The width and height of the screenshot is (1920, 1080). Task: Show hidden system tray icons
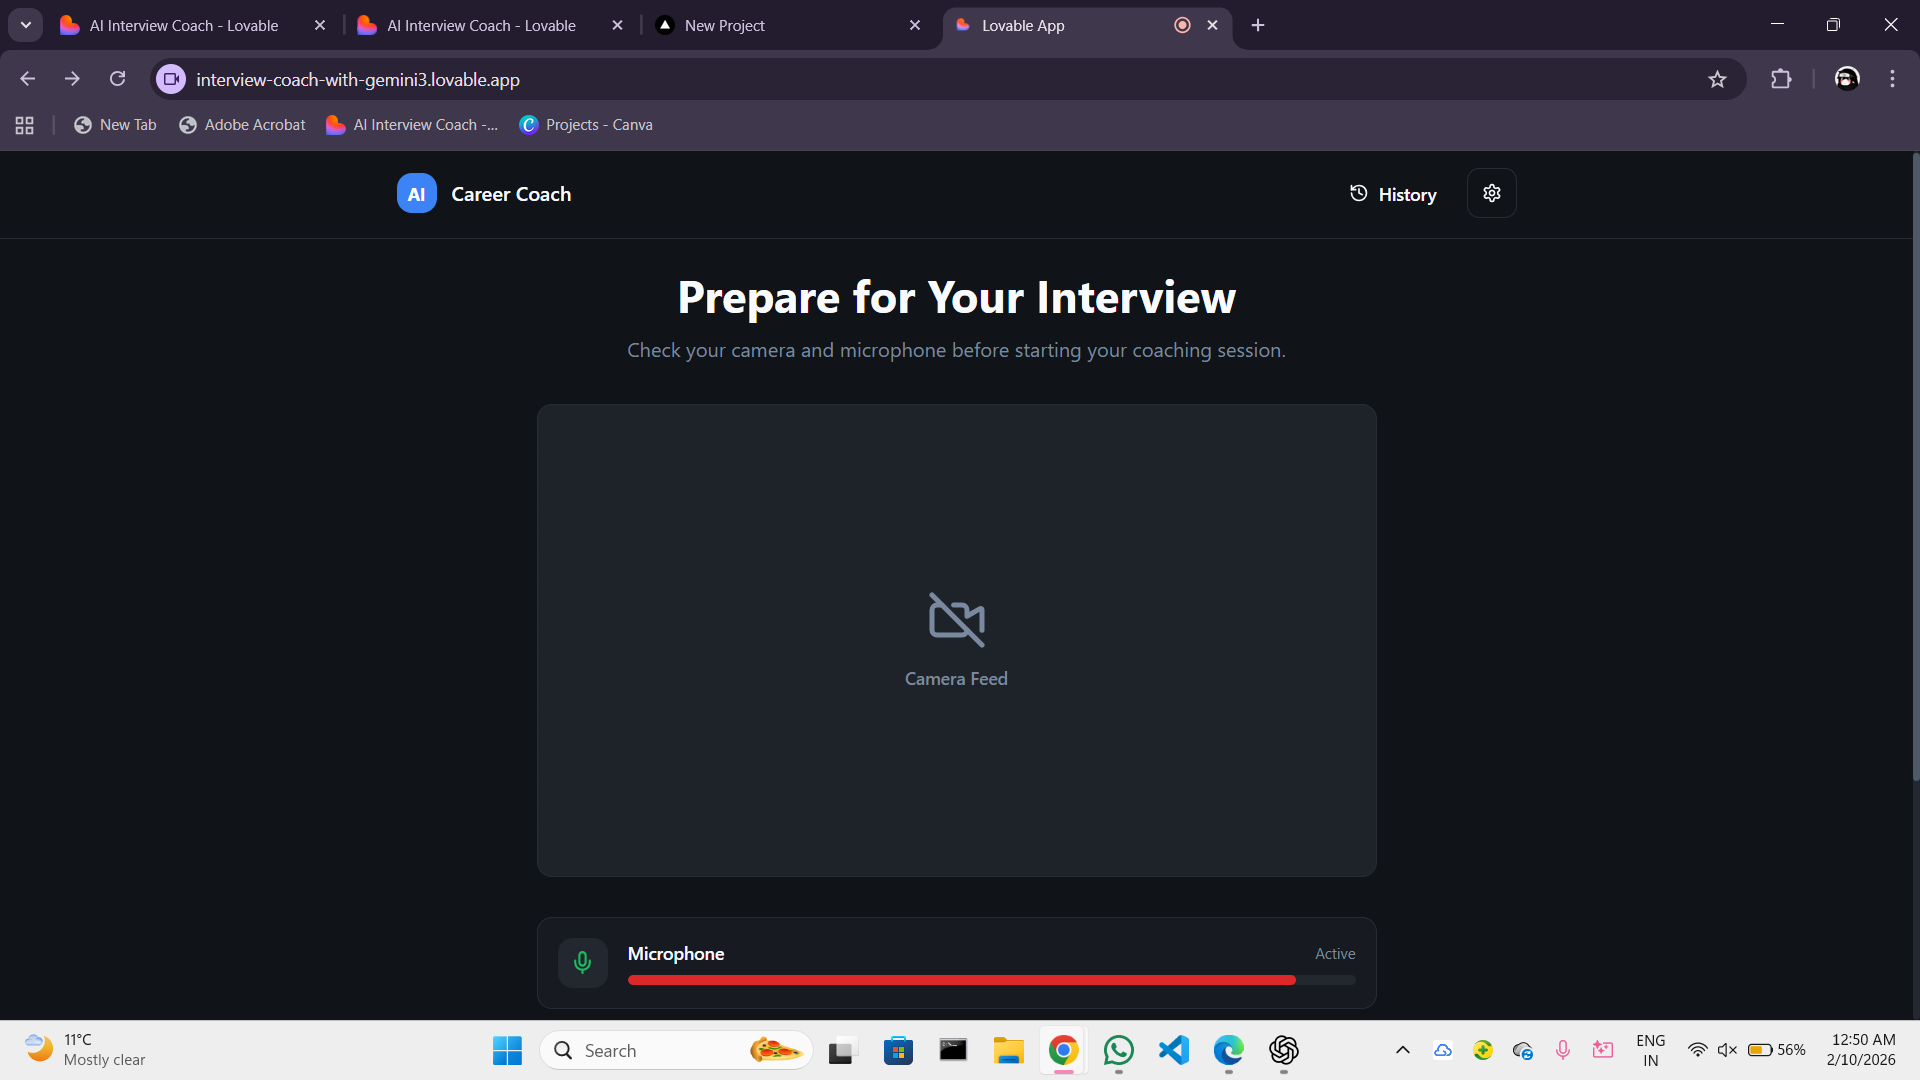point(1402,1050)
